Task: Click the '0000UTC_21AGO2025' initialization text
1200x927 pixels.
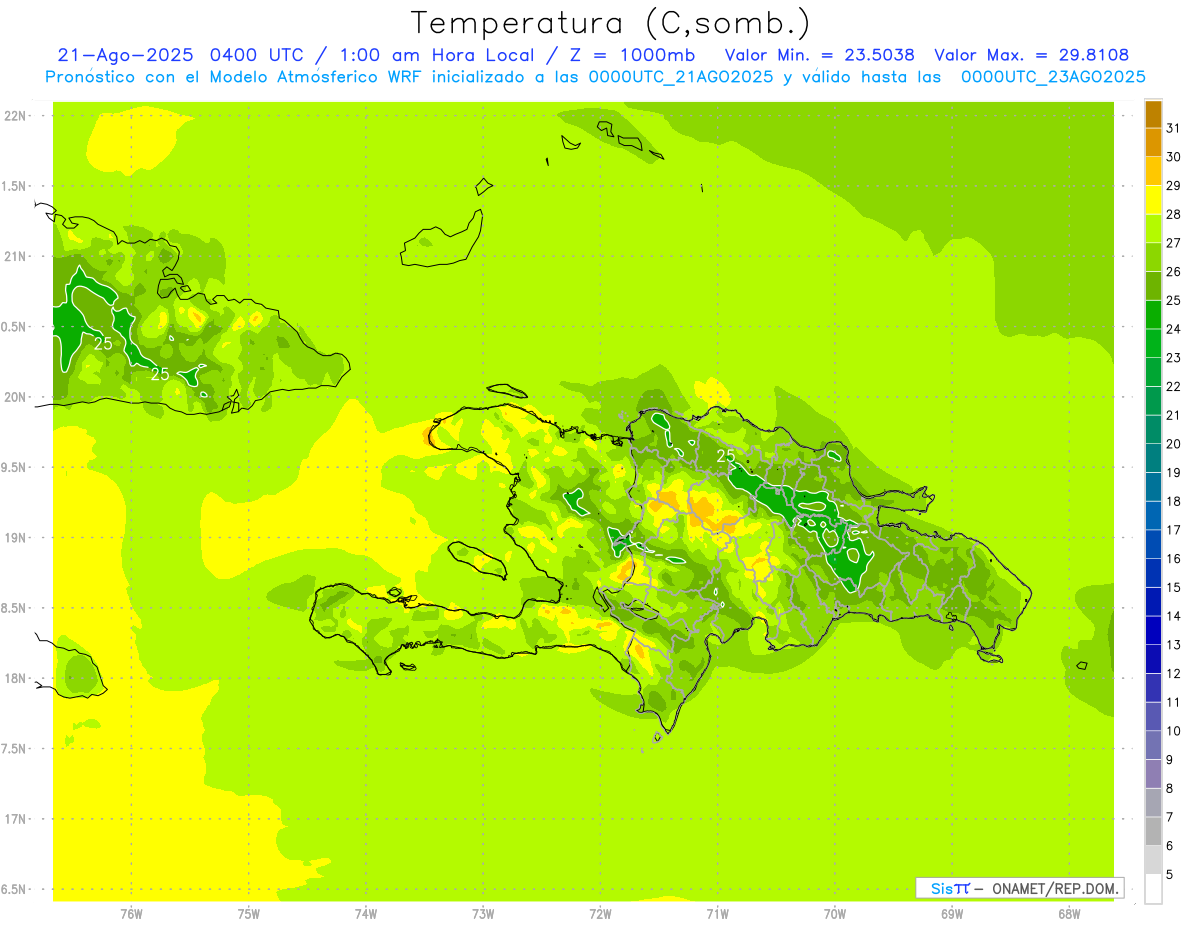Action: [x=681, y=77]
